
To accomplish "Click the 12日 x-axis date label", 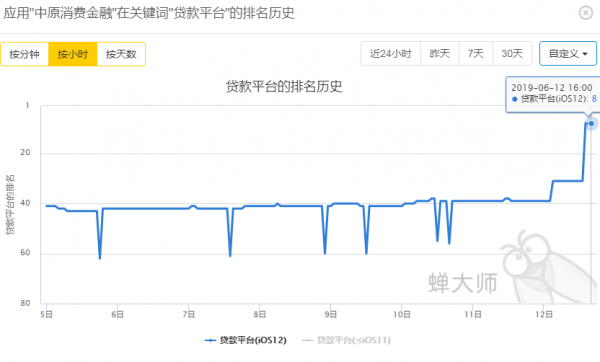I will point(544,315).
